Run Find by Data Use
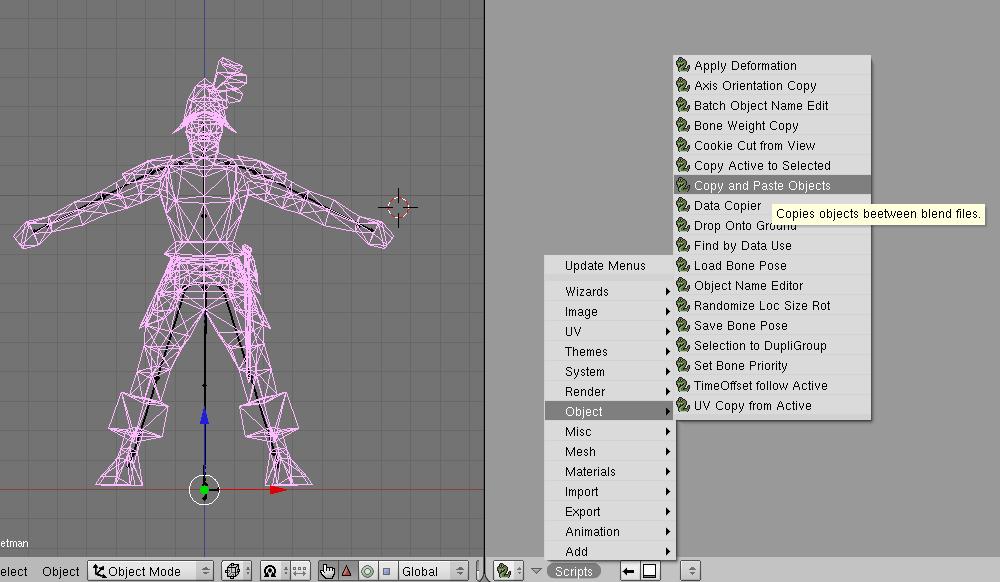Image resolution: width=1000 pixels, height=582 pixels. tap(772, 245)
